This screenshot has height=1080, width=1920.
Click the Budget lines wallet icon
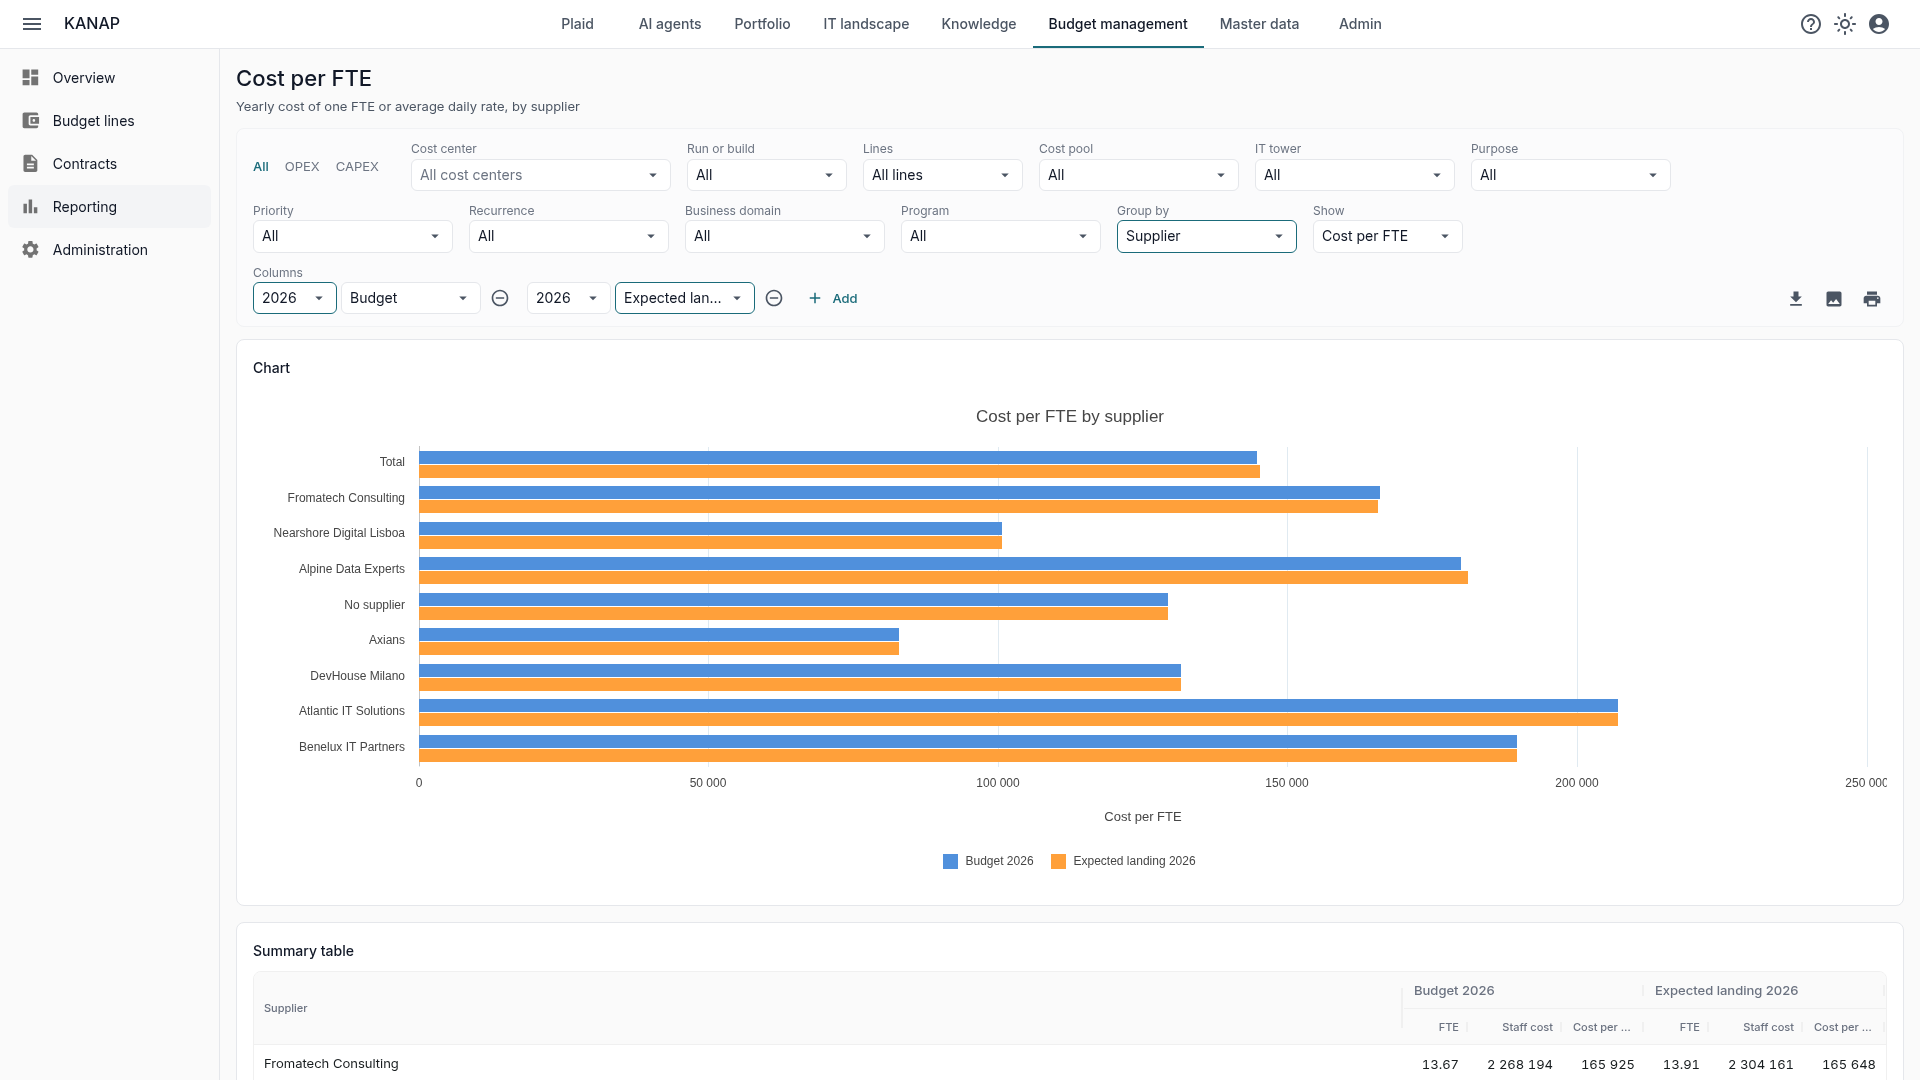coord(31,121)
